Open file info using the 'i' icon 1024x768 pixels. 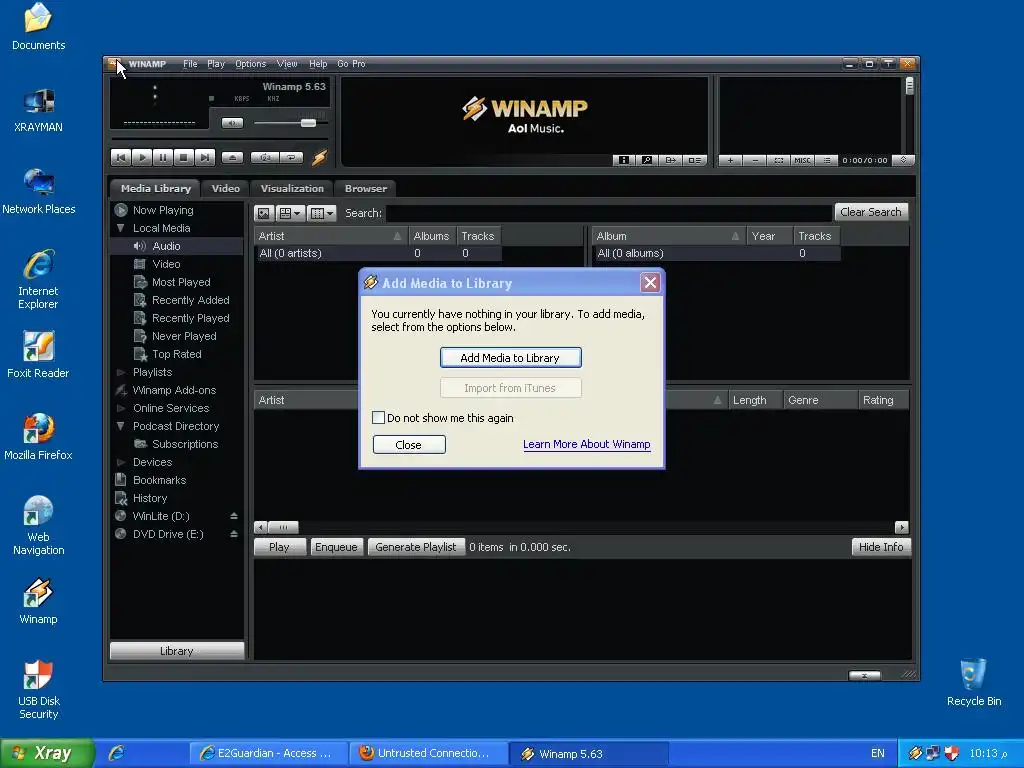point(624,160)
